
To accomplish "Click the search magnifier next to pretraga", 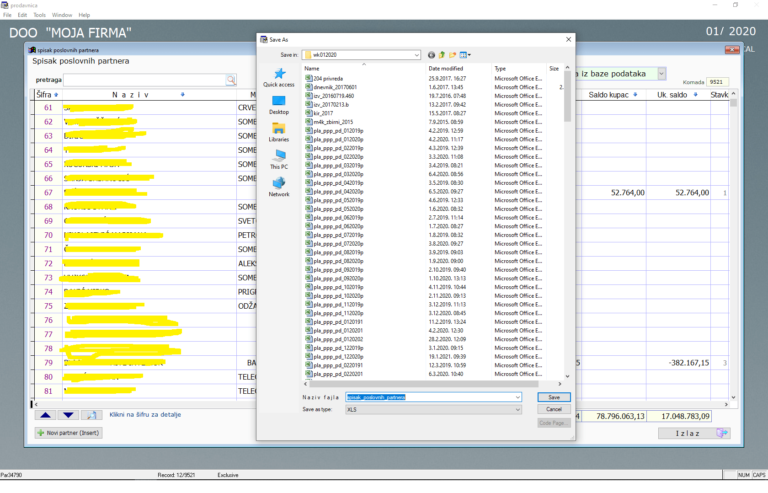I will [231, 80].
